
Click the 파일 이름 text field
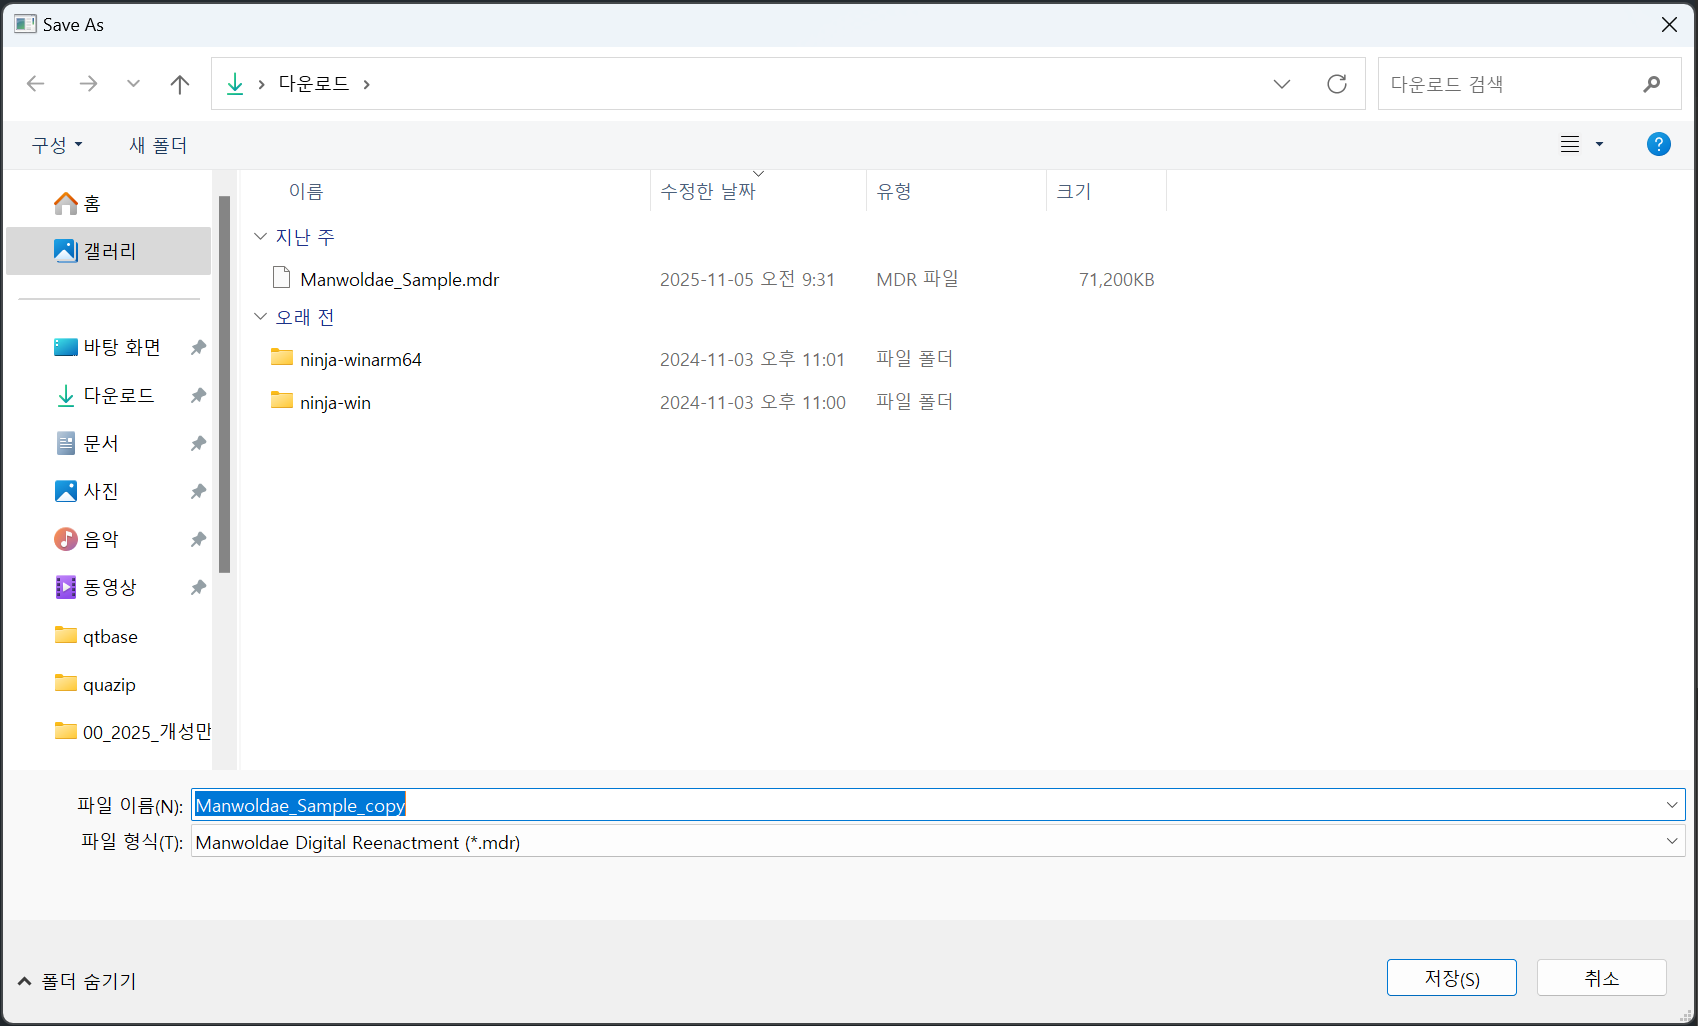pos(930,805)
